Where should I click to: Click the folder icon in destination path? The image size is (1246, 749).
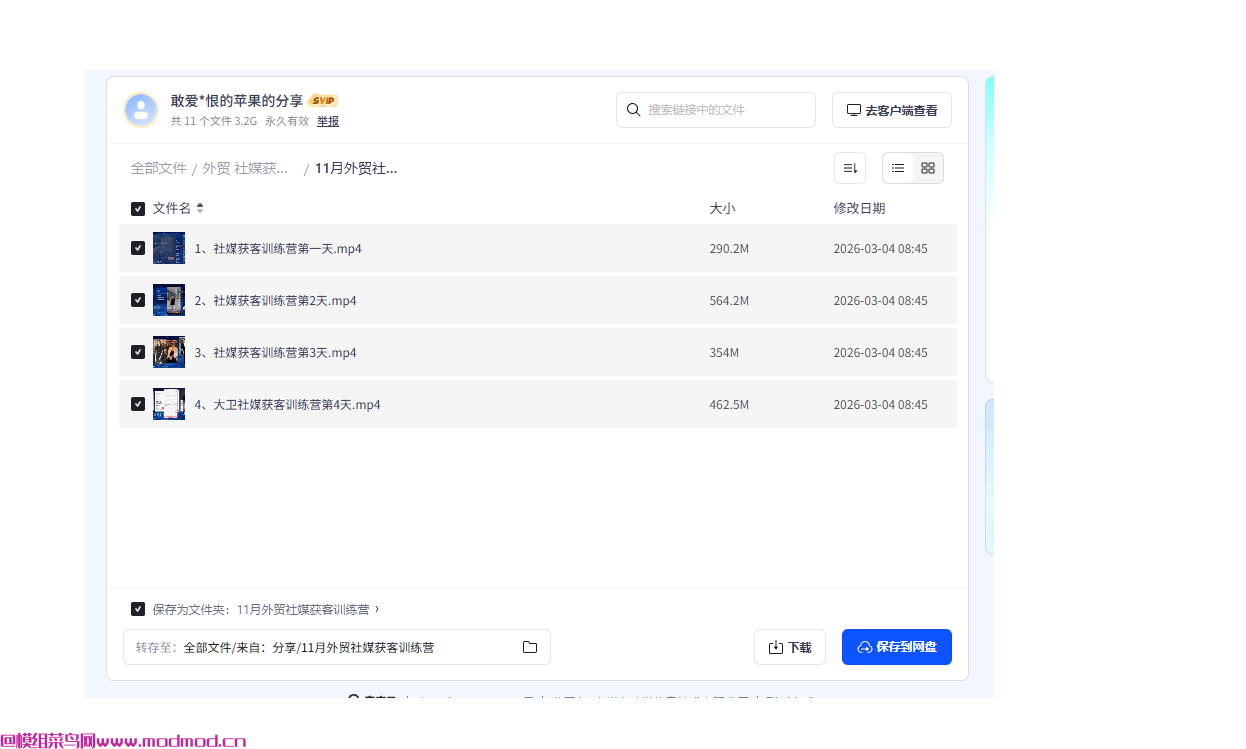point(530,647)
